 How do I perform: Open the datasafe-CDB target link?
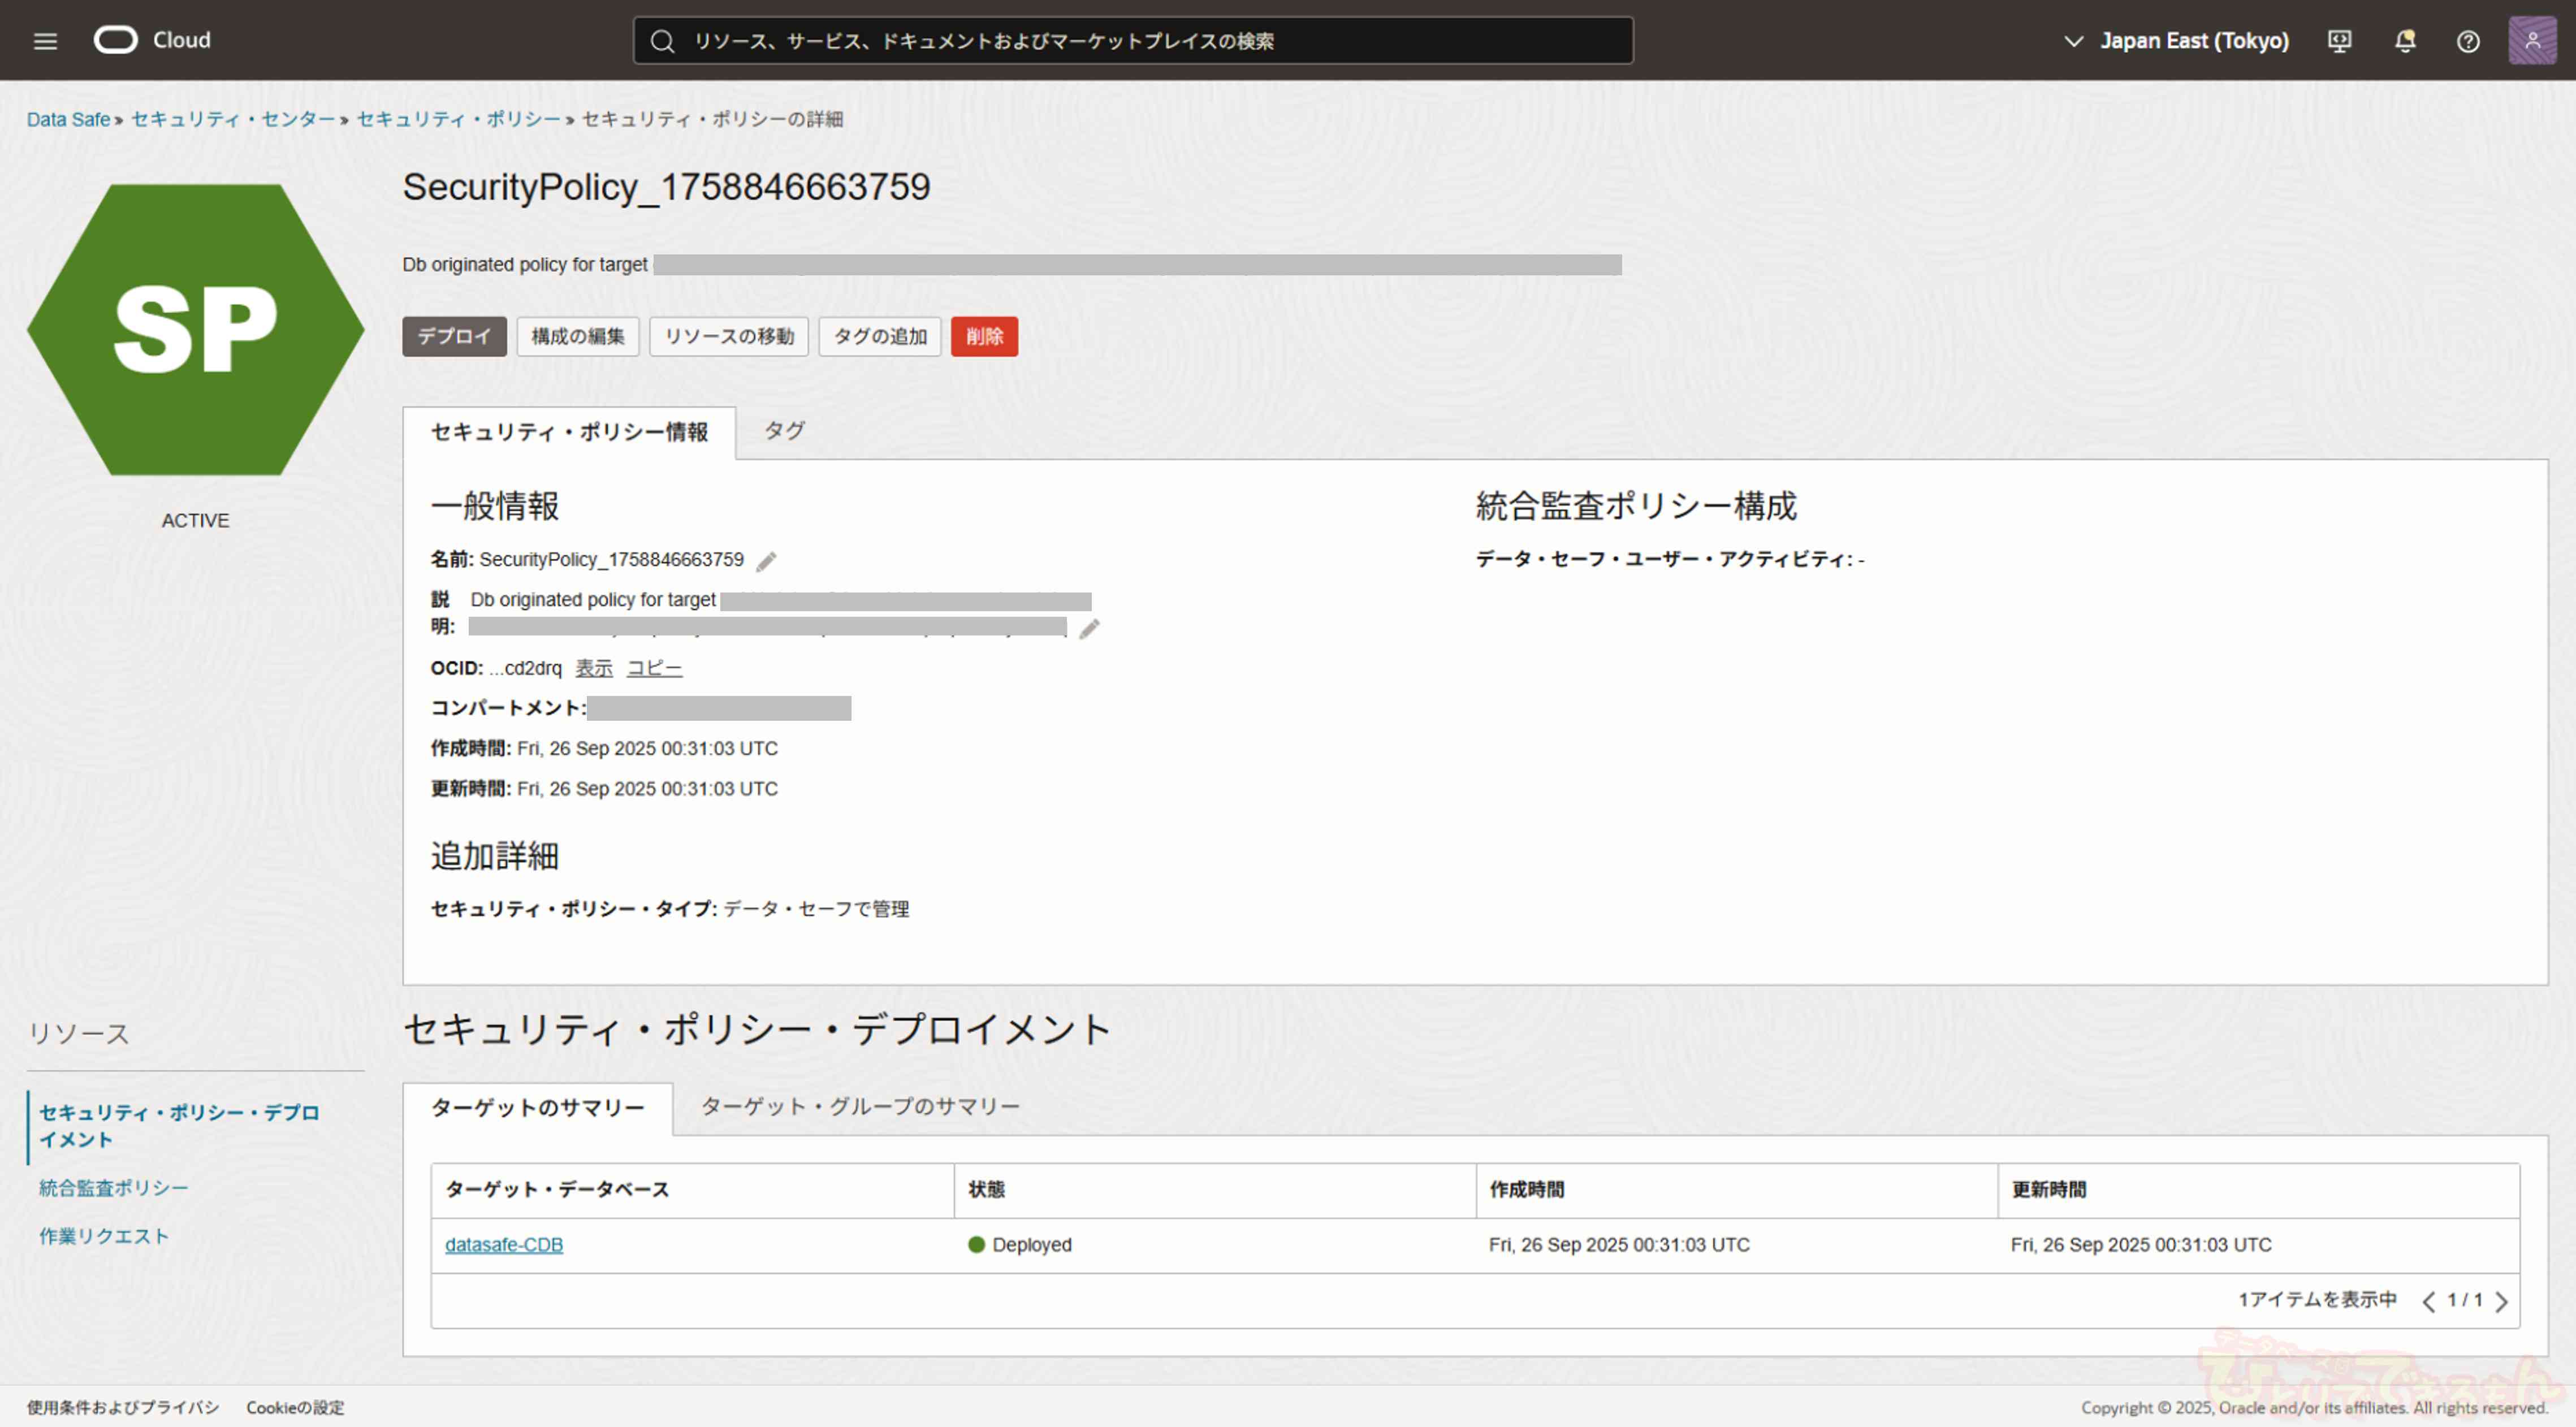click(504, 1245)
